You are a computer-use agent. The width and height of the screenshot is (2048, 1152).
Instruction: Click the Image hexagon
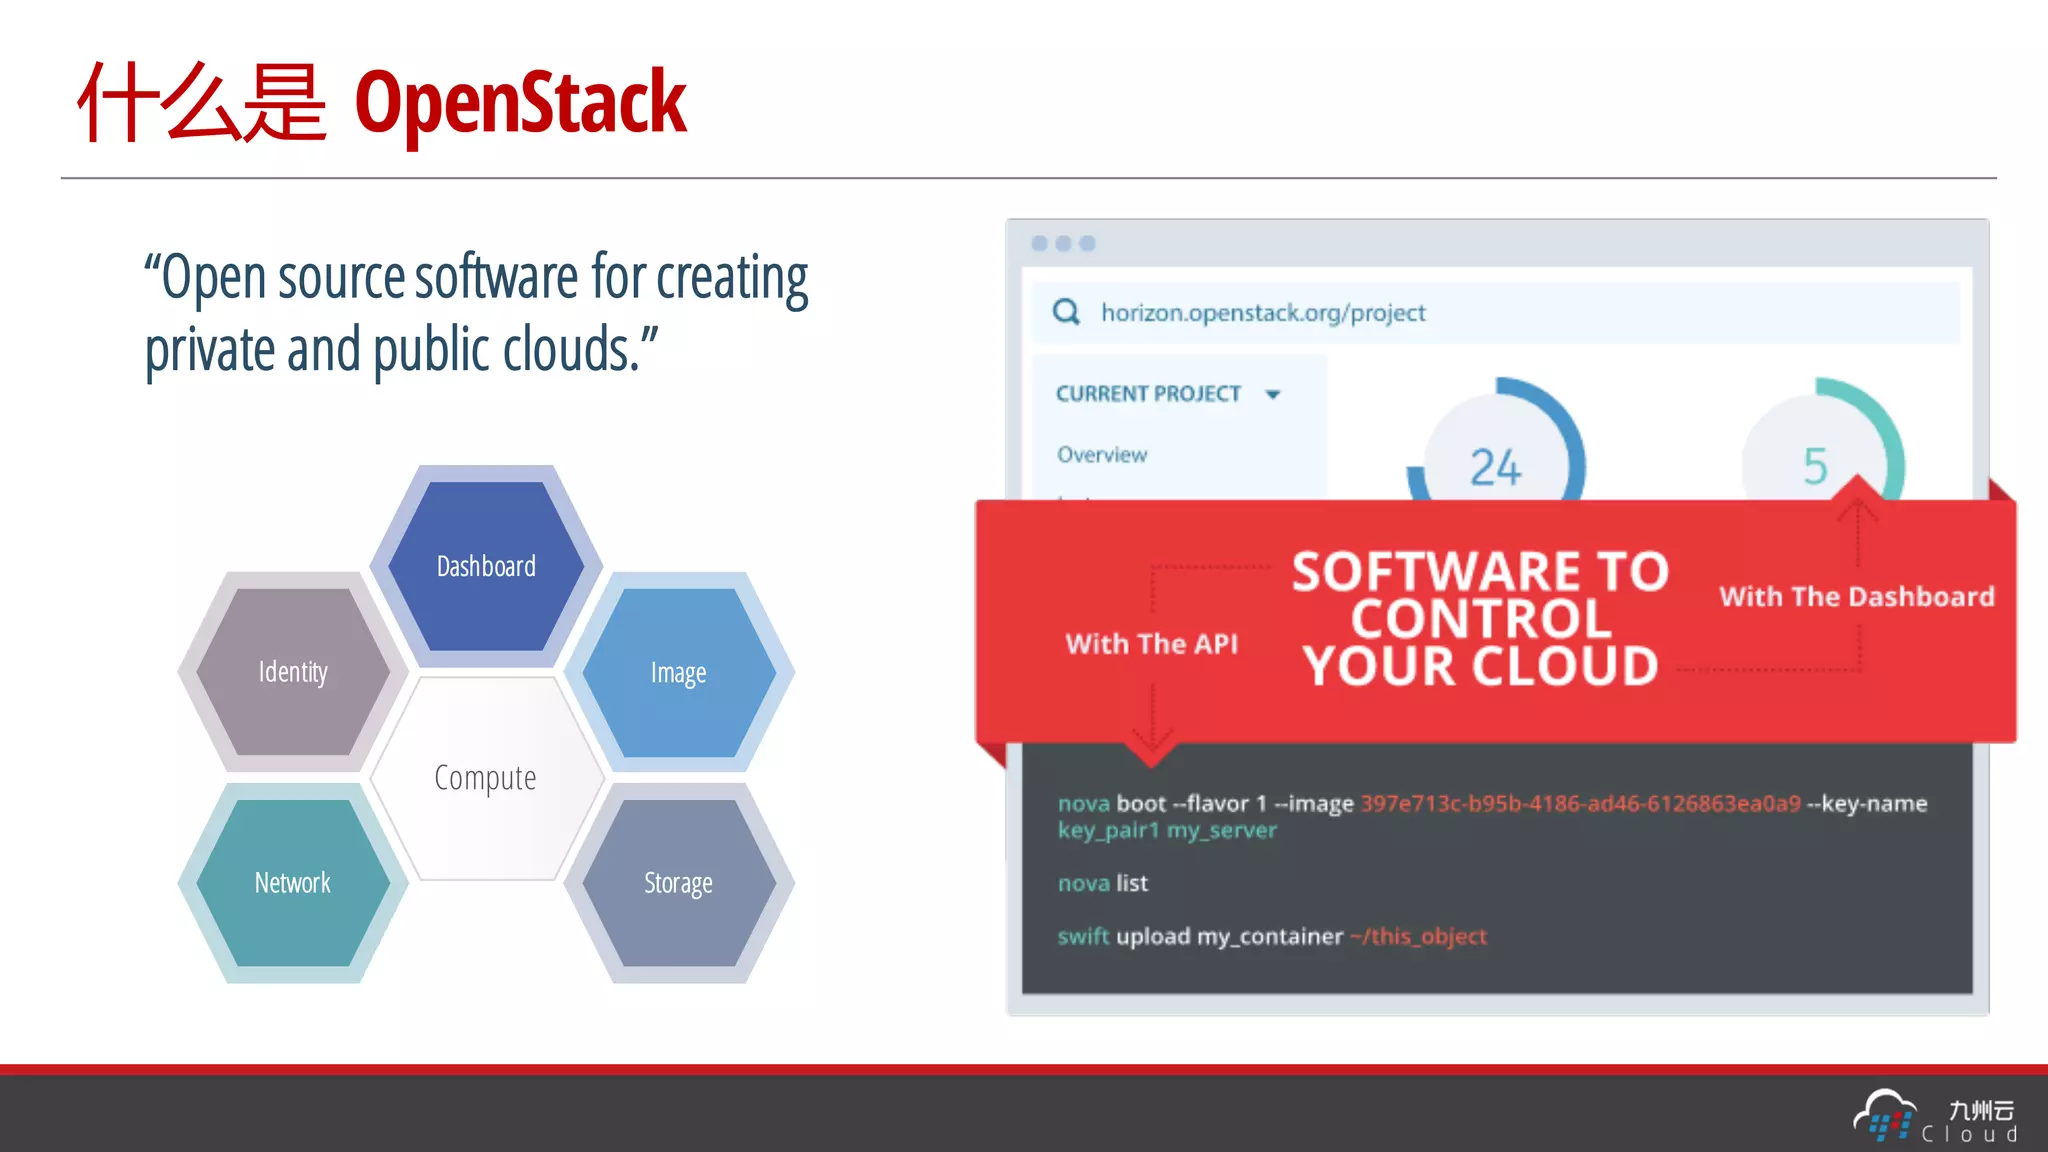pos(679,672)
